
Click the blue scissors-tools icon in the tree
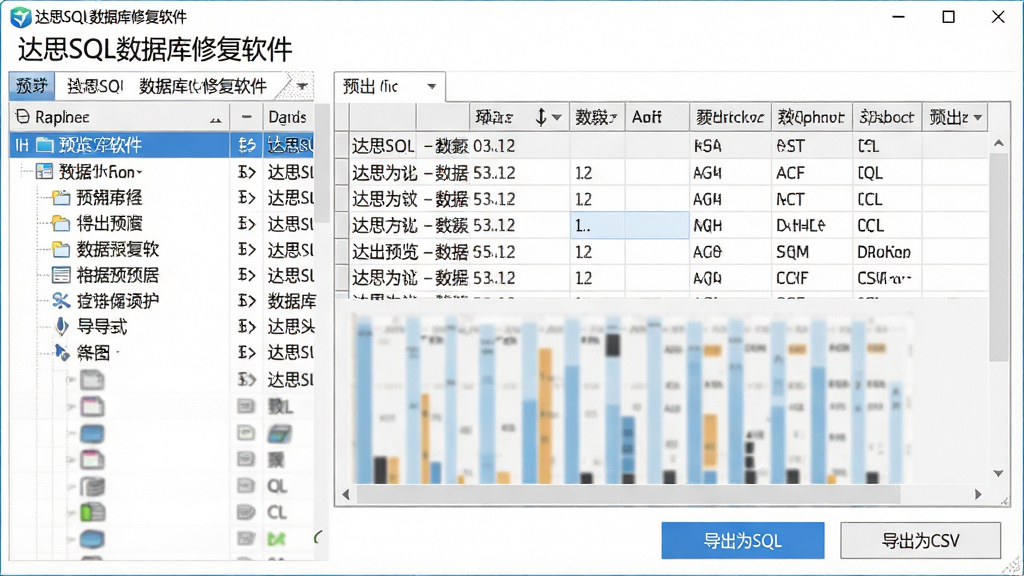coord(61,300)
